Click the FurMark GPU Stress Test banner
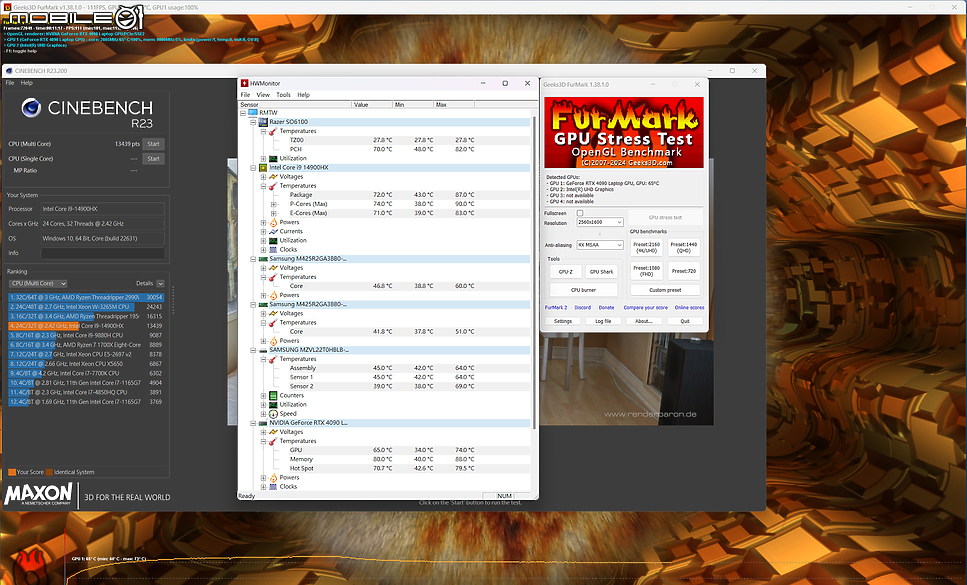Screen dimensions: 967x585 pyautogui.click(x=624, y=132)
